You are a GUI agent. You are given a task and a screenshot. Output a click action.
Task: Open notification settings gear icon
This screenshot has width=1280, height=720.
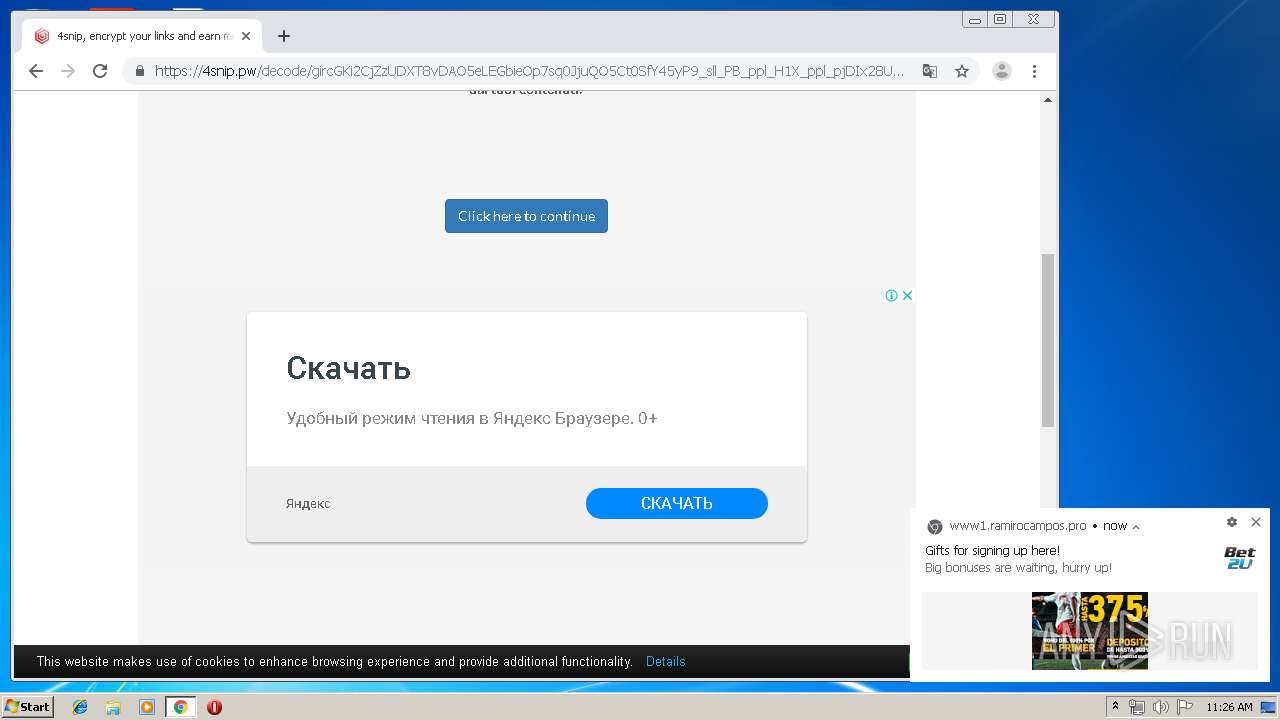click(1232, 522)
